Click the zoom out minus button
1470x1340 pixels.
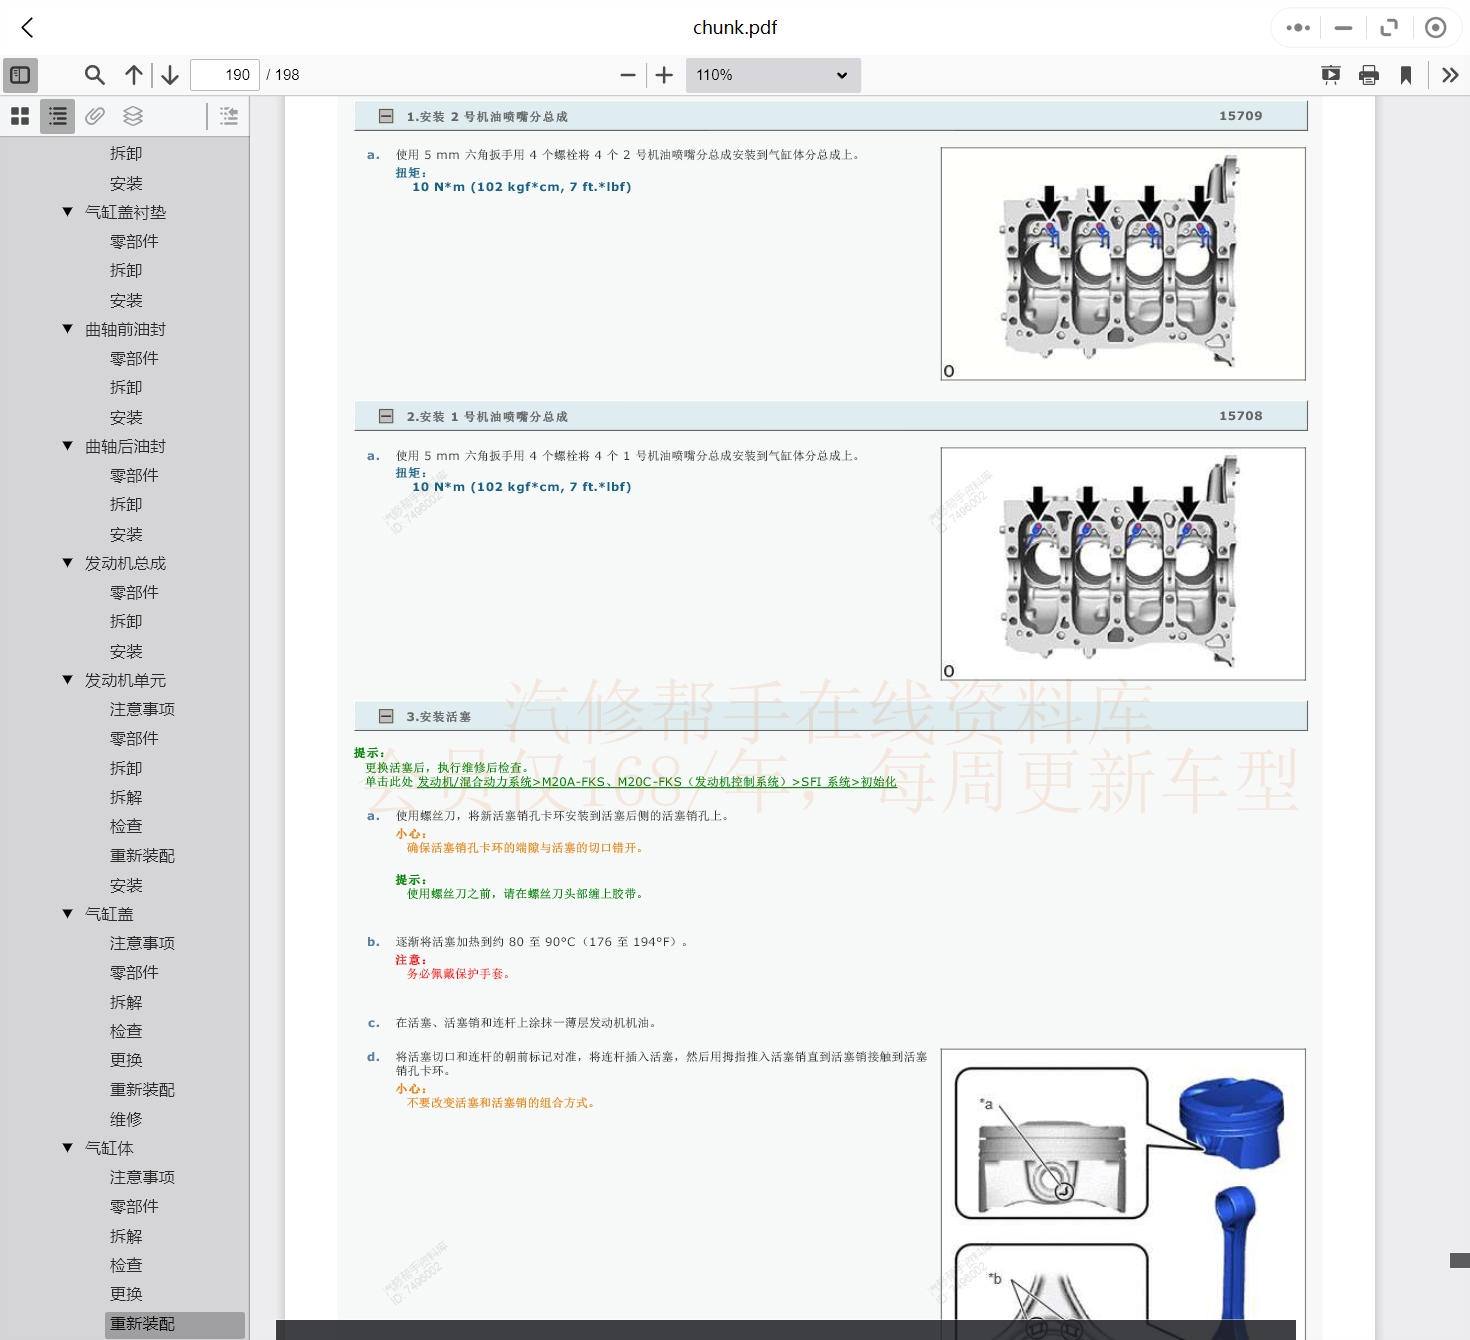tap(628, 75)
